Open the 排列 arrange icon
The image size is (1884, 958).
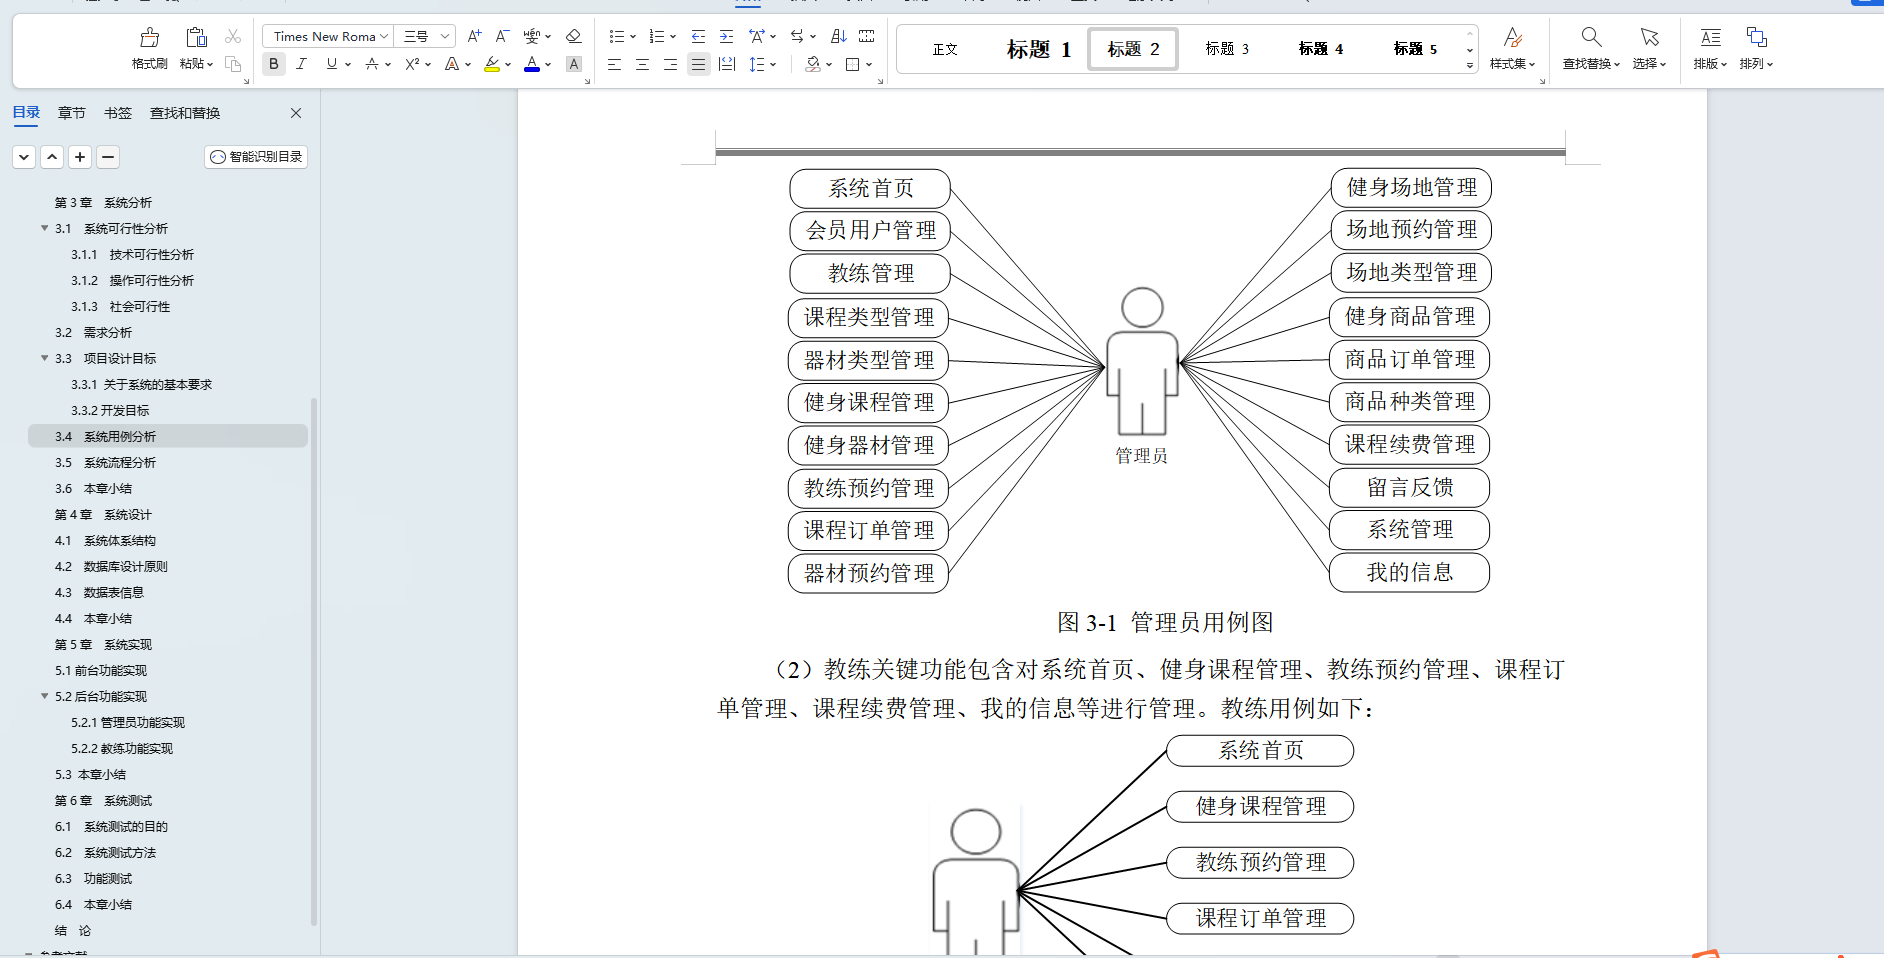(x=1756, y=37)
